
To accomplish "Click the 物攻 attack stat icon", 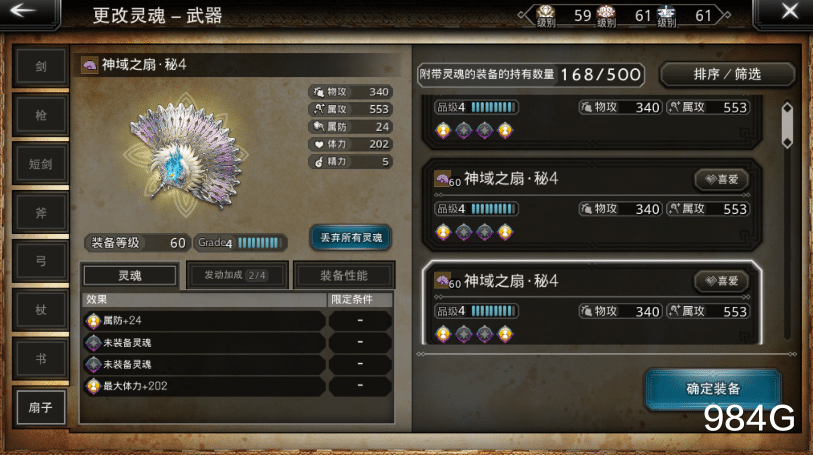I will tap(318, 92).
